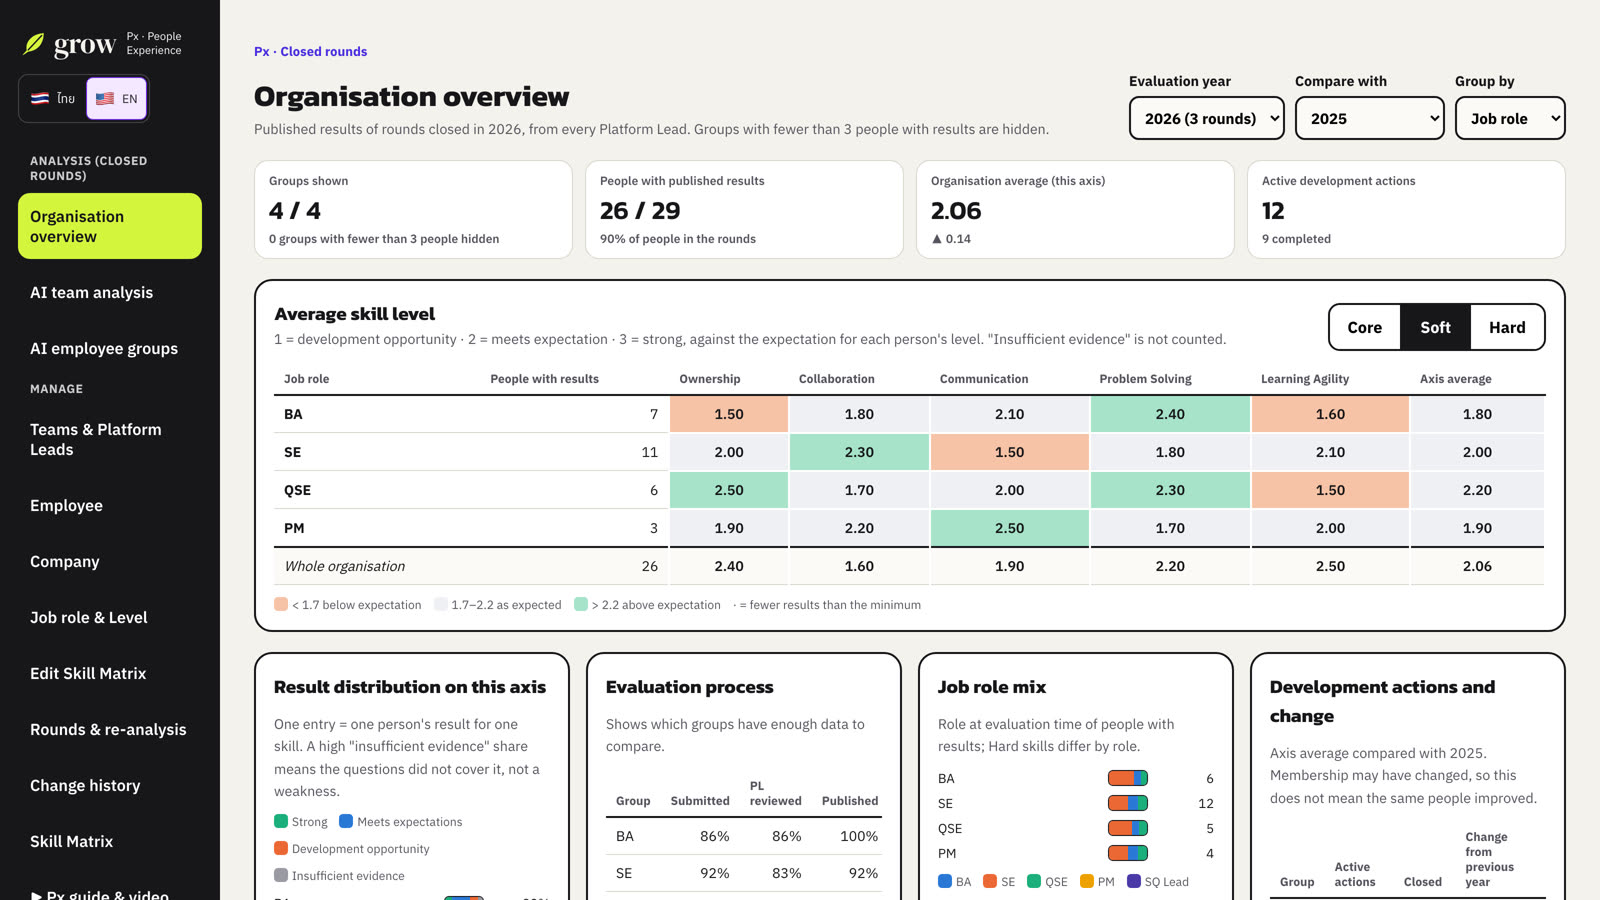Click the above expectation legend swatch
Image resolution: width=1600 pixels, height=900 pixels.
(581, 604)
